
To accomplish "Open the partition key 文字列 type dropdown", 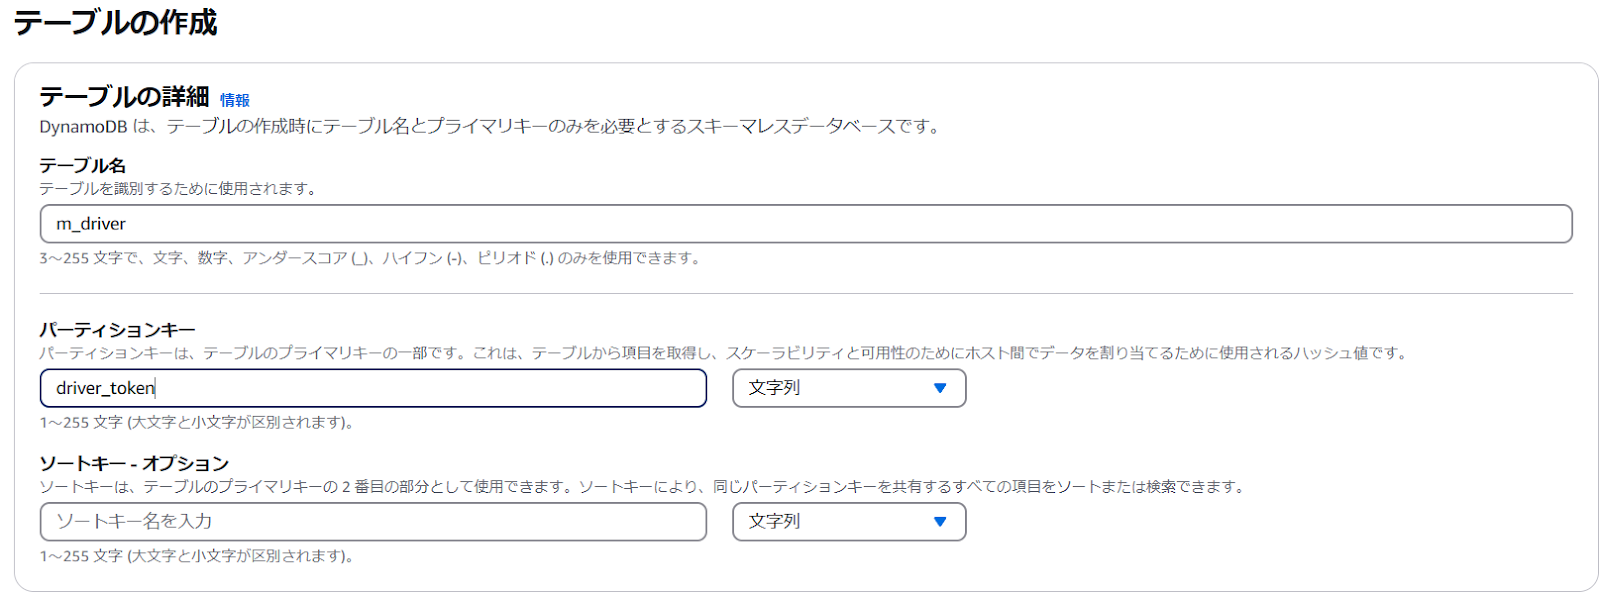I will 848,388.
